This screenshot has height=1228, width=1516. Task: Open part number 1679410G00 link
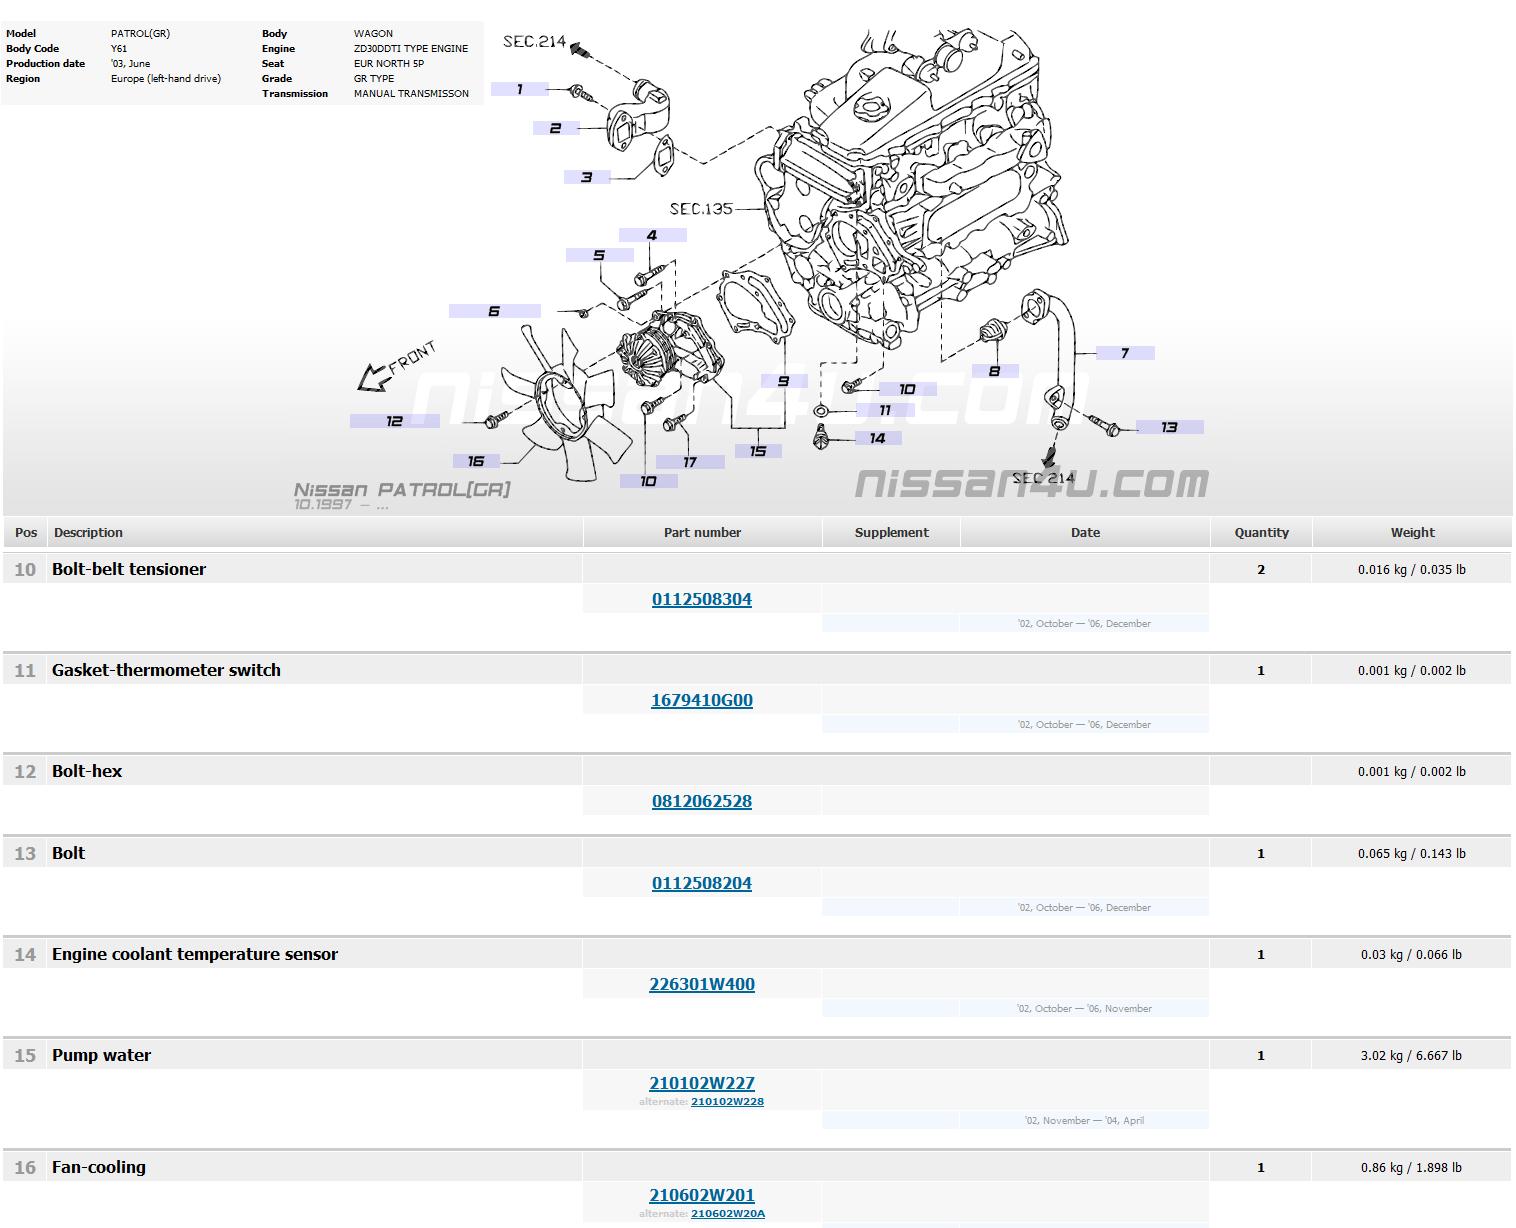(x=702, y=700)
